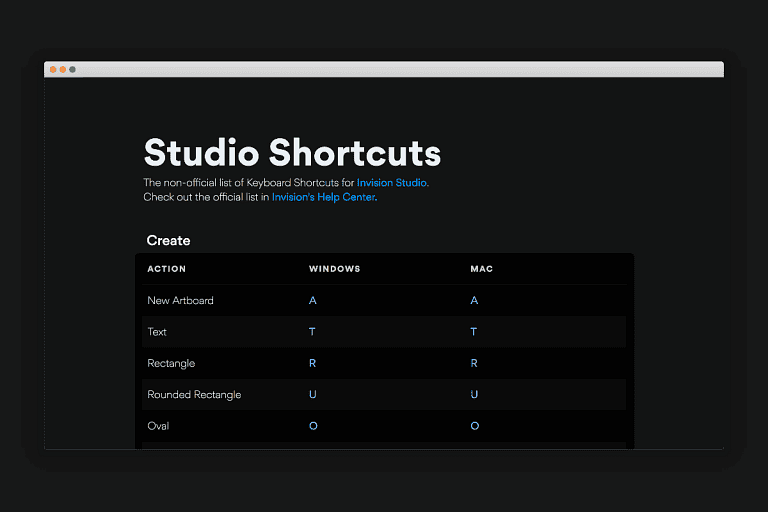
Task: Click the Mac shortcut O for Oval
Action: pyautogui.click(x=474, y=426)
